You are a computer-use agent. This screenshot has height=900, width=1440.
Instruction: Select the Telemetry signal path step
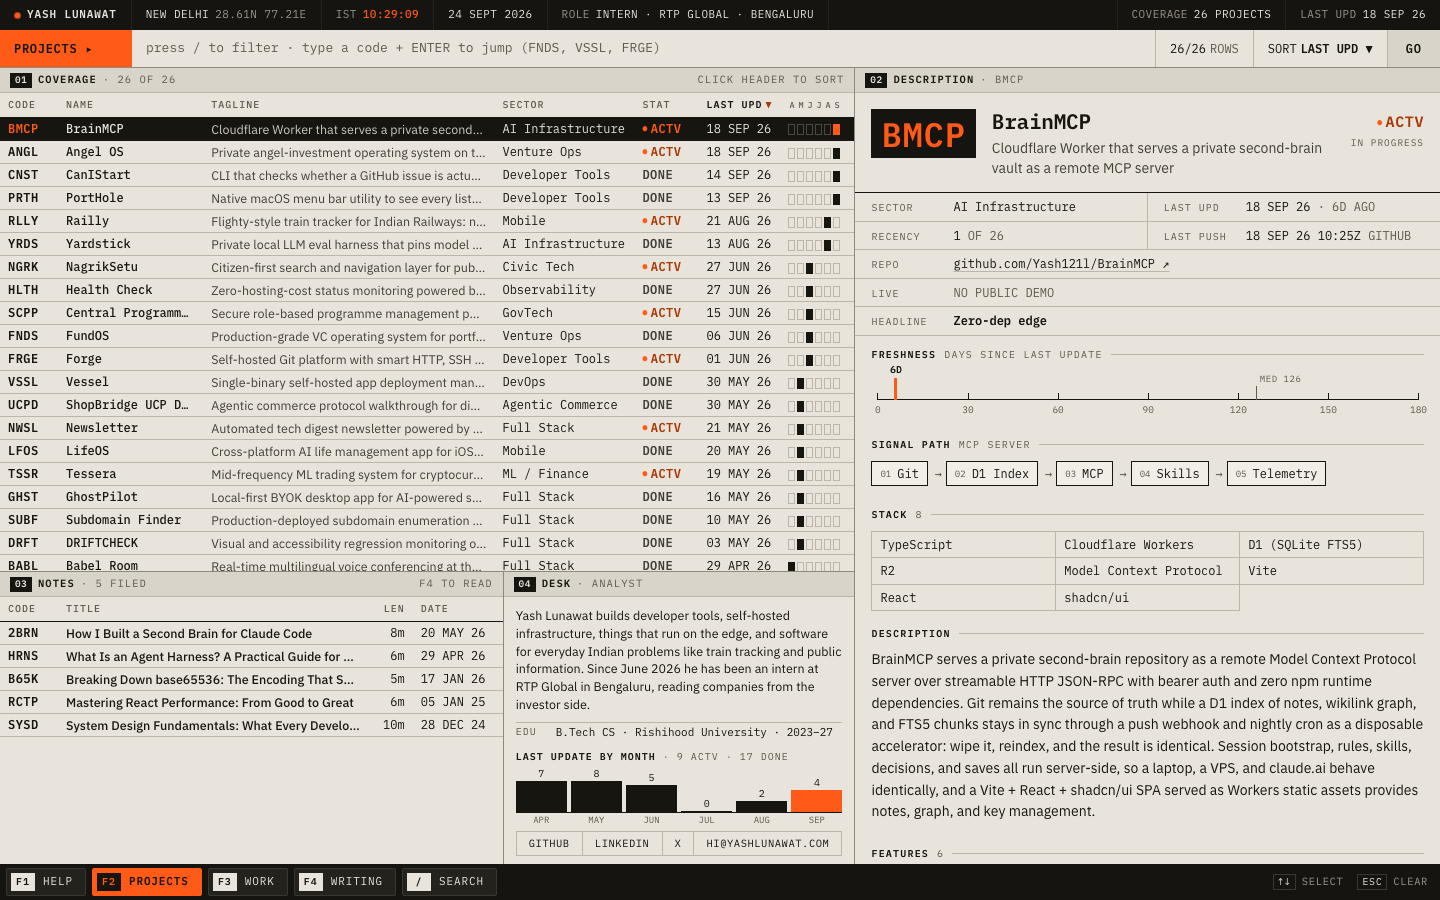(1276, 474)
